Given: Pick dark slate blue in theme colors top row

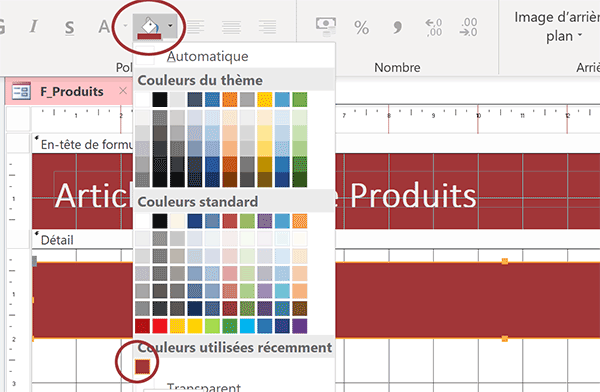Looking at the screenshot, I should pyautogui.click(x=195, y=100).
